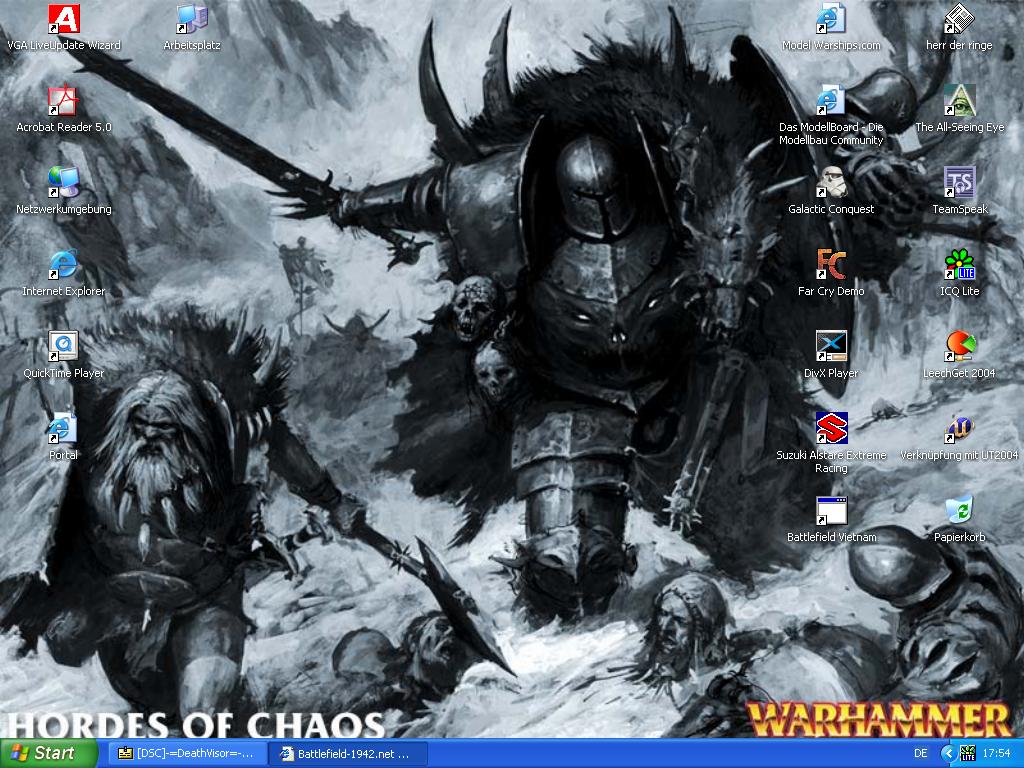Viewport: 1024px width, 768px height.
Task: Launch the Internet Explorer desktop shortcut
Action: 63,266
